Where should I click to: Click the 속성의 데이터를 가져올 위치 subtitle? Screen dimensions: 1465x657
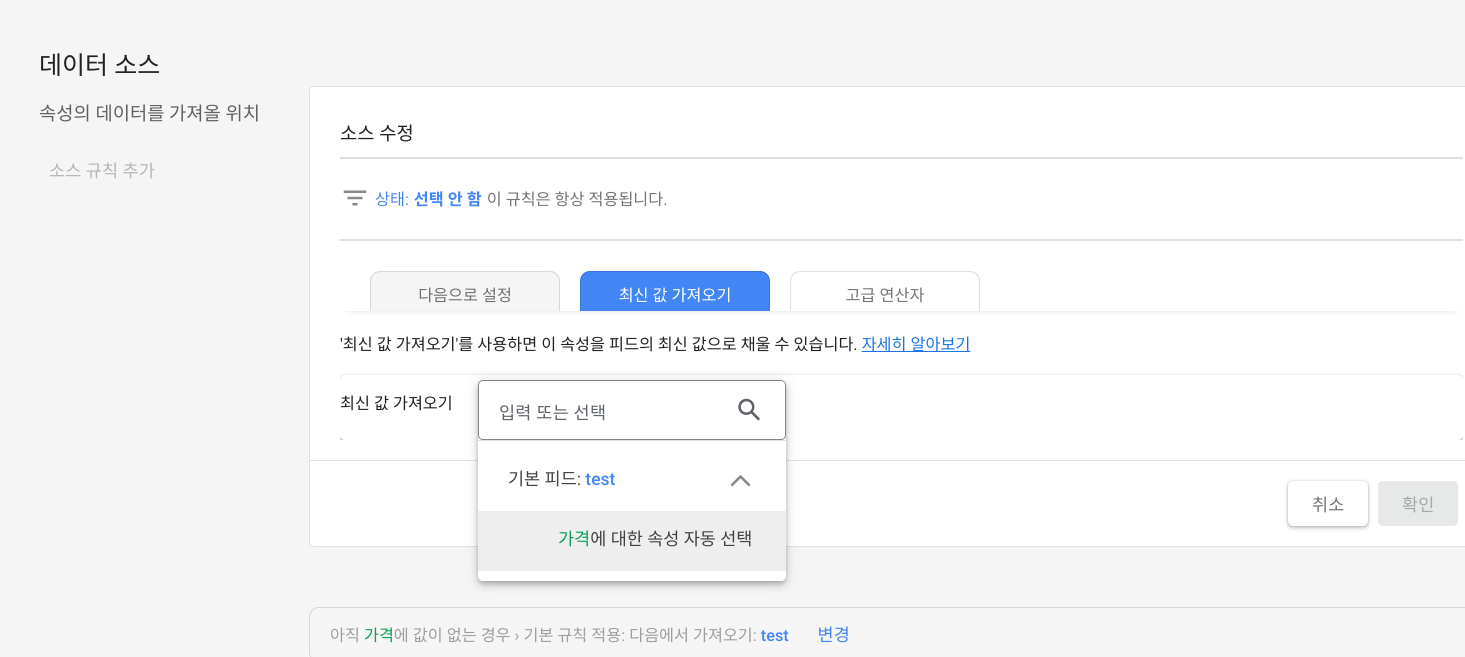(x=150, y=113)
